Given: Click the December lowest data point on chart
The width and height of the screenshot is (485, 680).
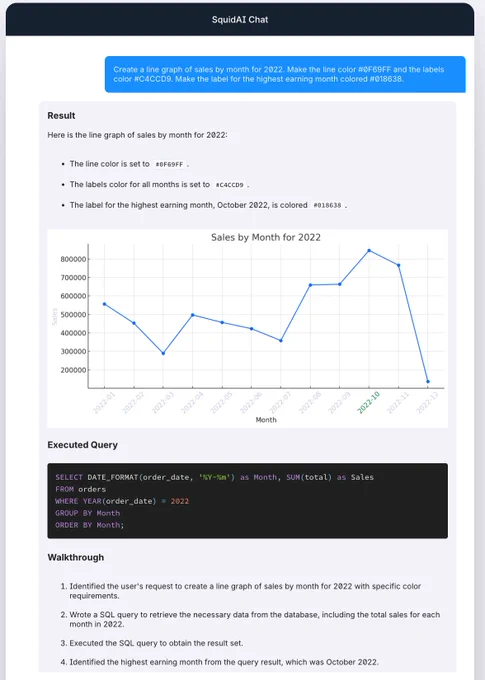Looking at the screenshot, I should (x=428, y=382).
